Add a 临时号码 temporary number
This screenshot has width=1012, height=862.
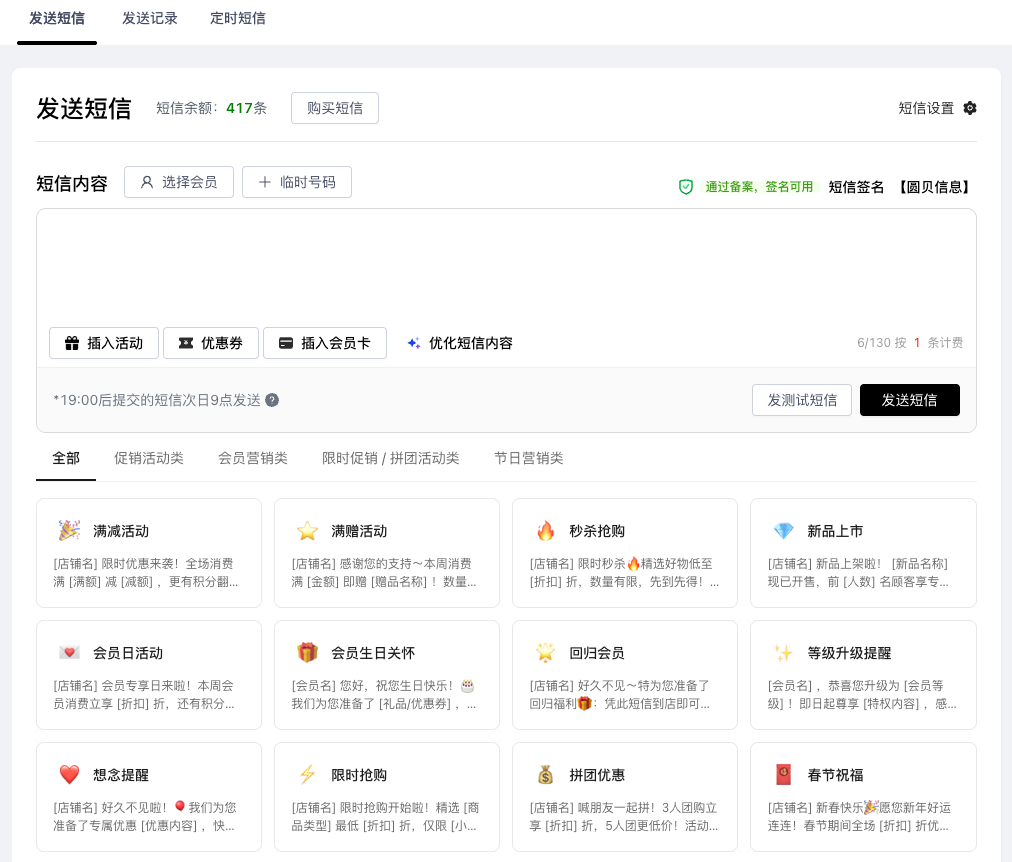click(297, 182)
